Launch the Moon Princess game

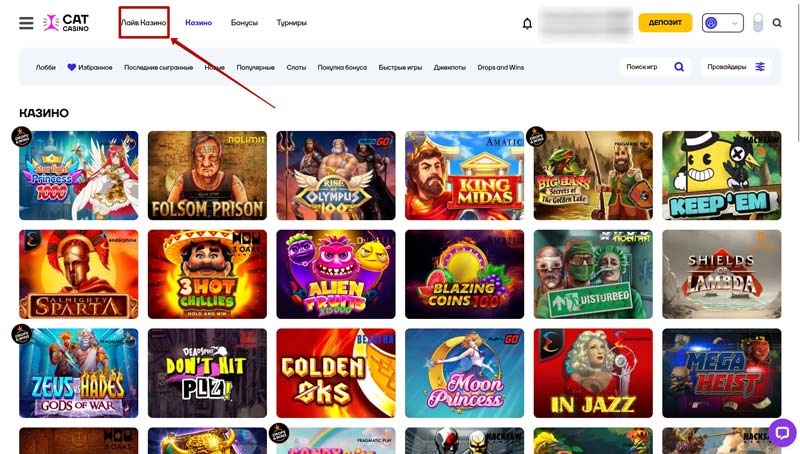coord(464,373)
